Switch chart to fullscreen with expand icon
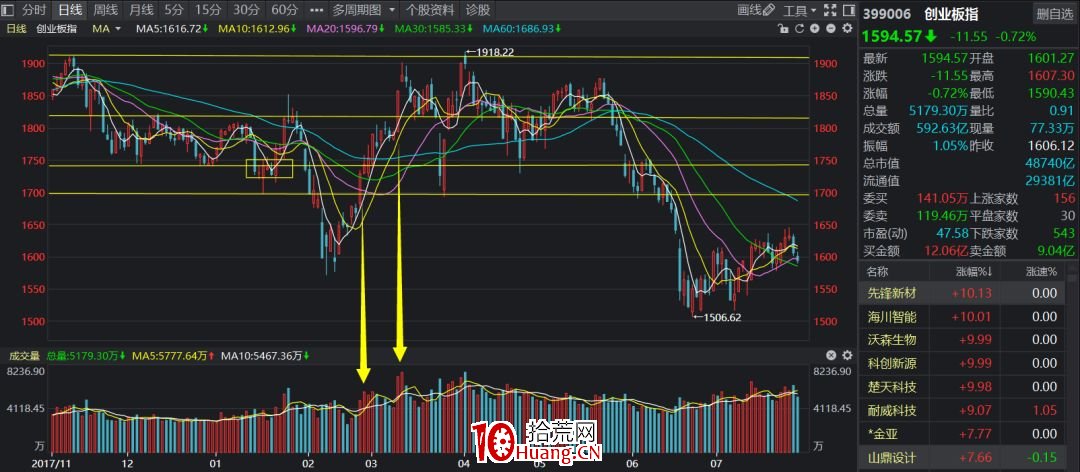The height and width of the screenshot is (472, 1080). [829, 10]
